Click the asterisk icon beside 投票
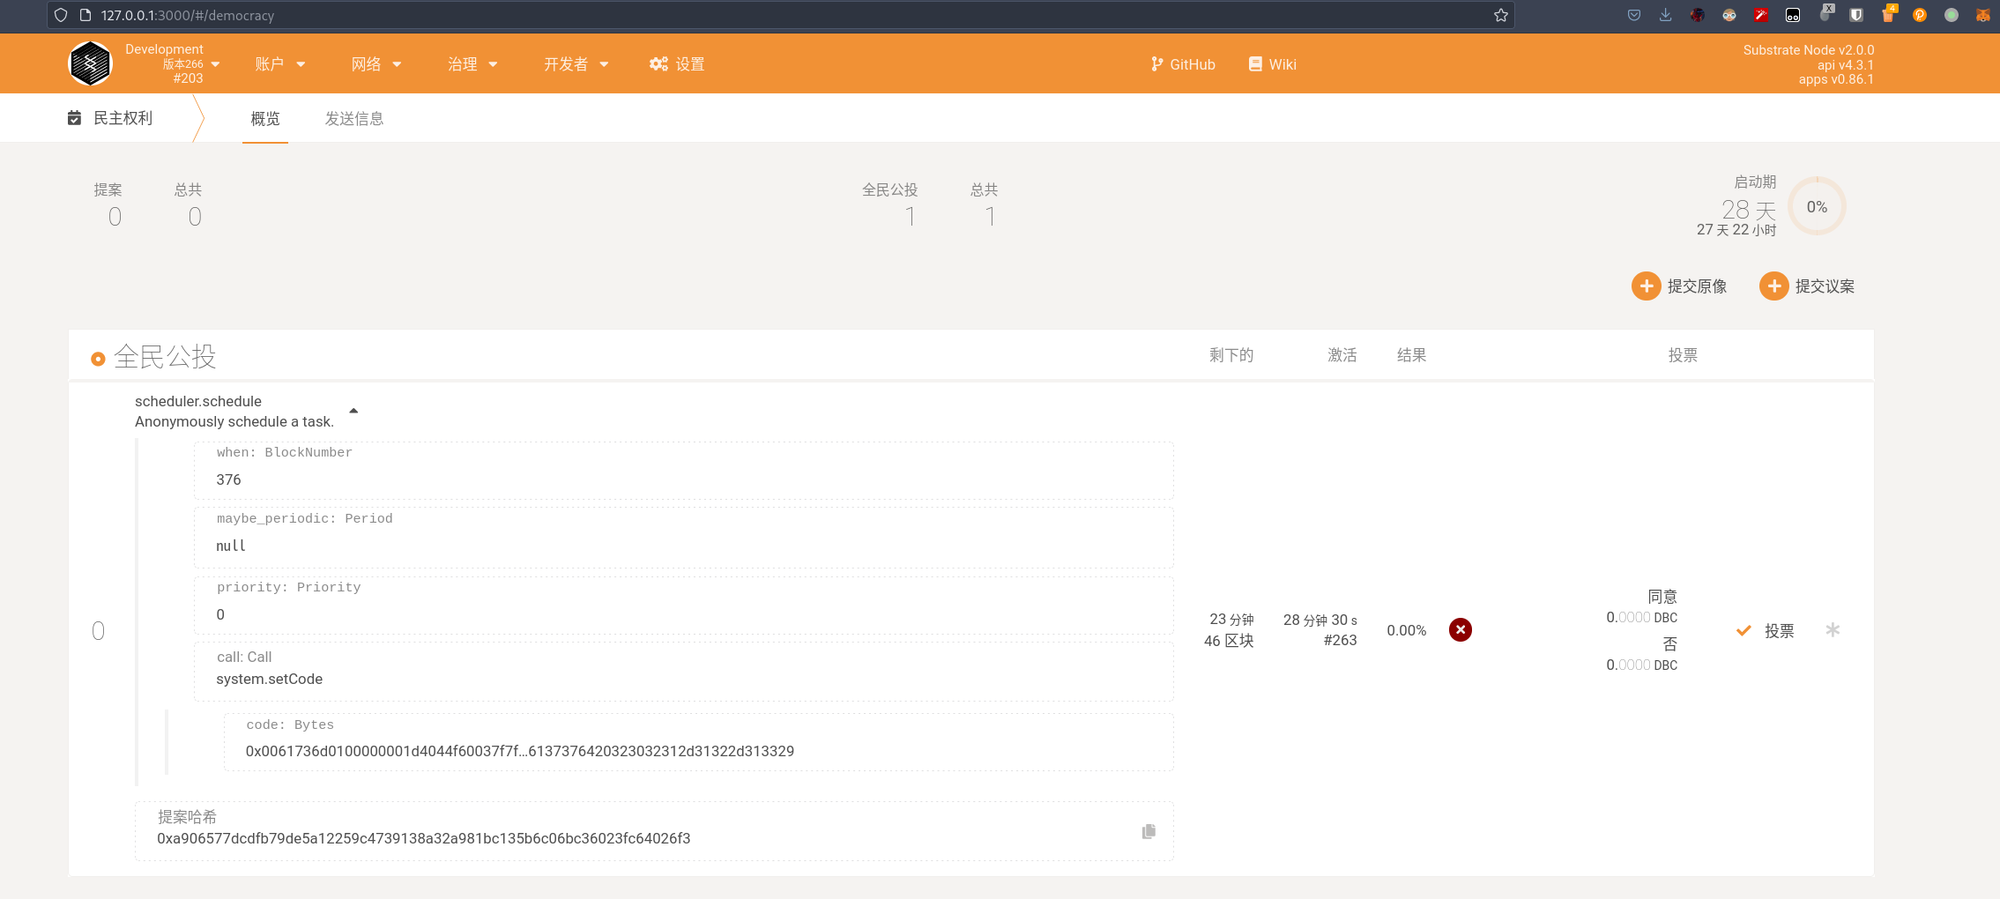2000x899 pixels. tap(1832, 630)
